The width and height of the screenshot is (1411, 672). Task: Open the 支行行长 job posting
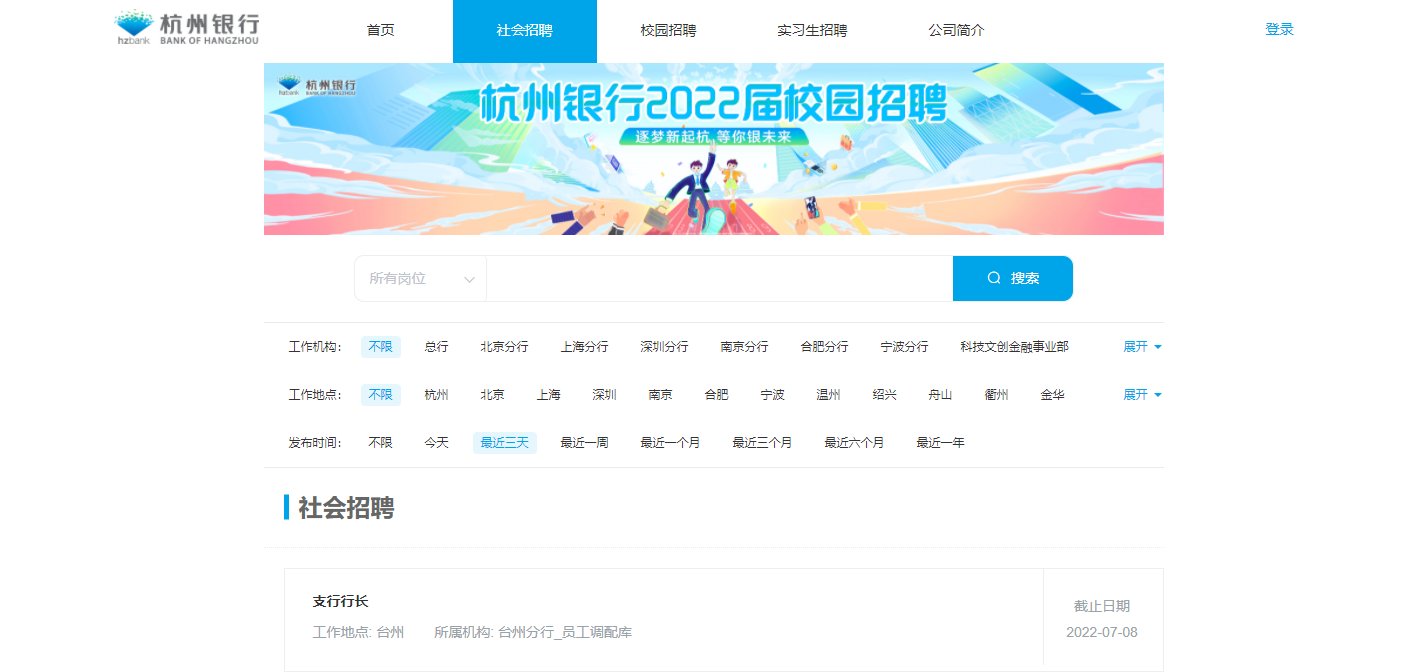pyautogui.click(x=340, y=601)
